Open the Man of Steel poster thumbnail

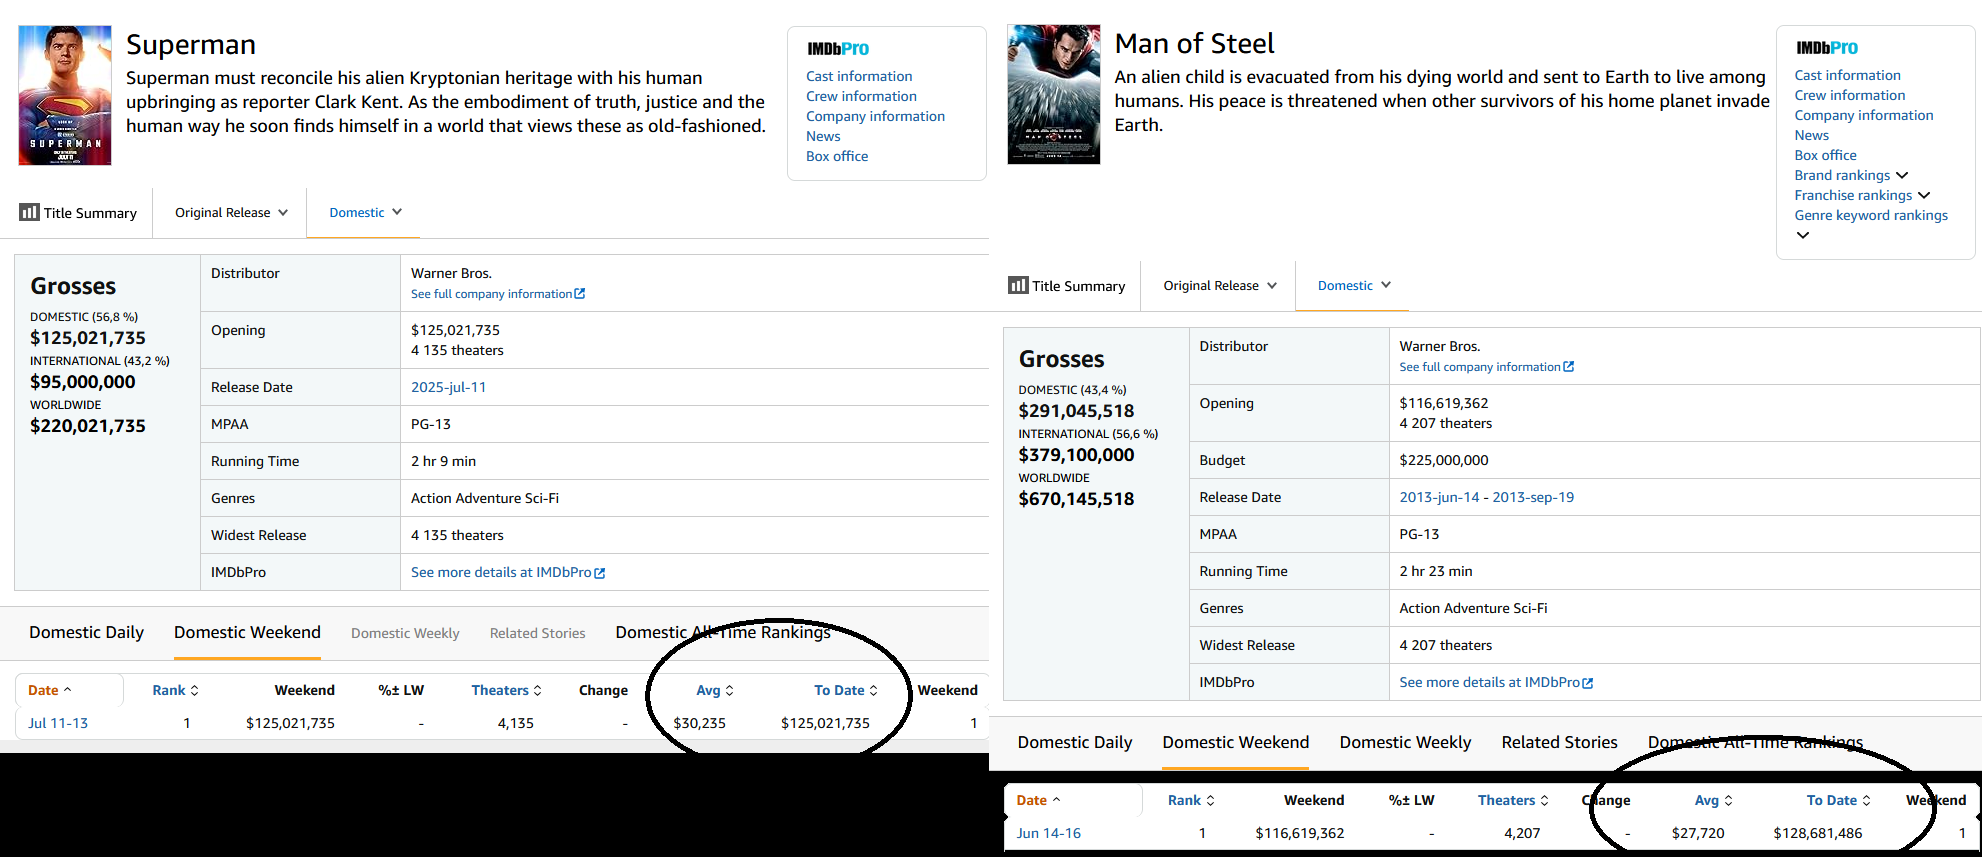point(1053,94)
